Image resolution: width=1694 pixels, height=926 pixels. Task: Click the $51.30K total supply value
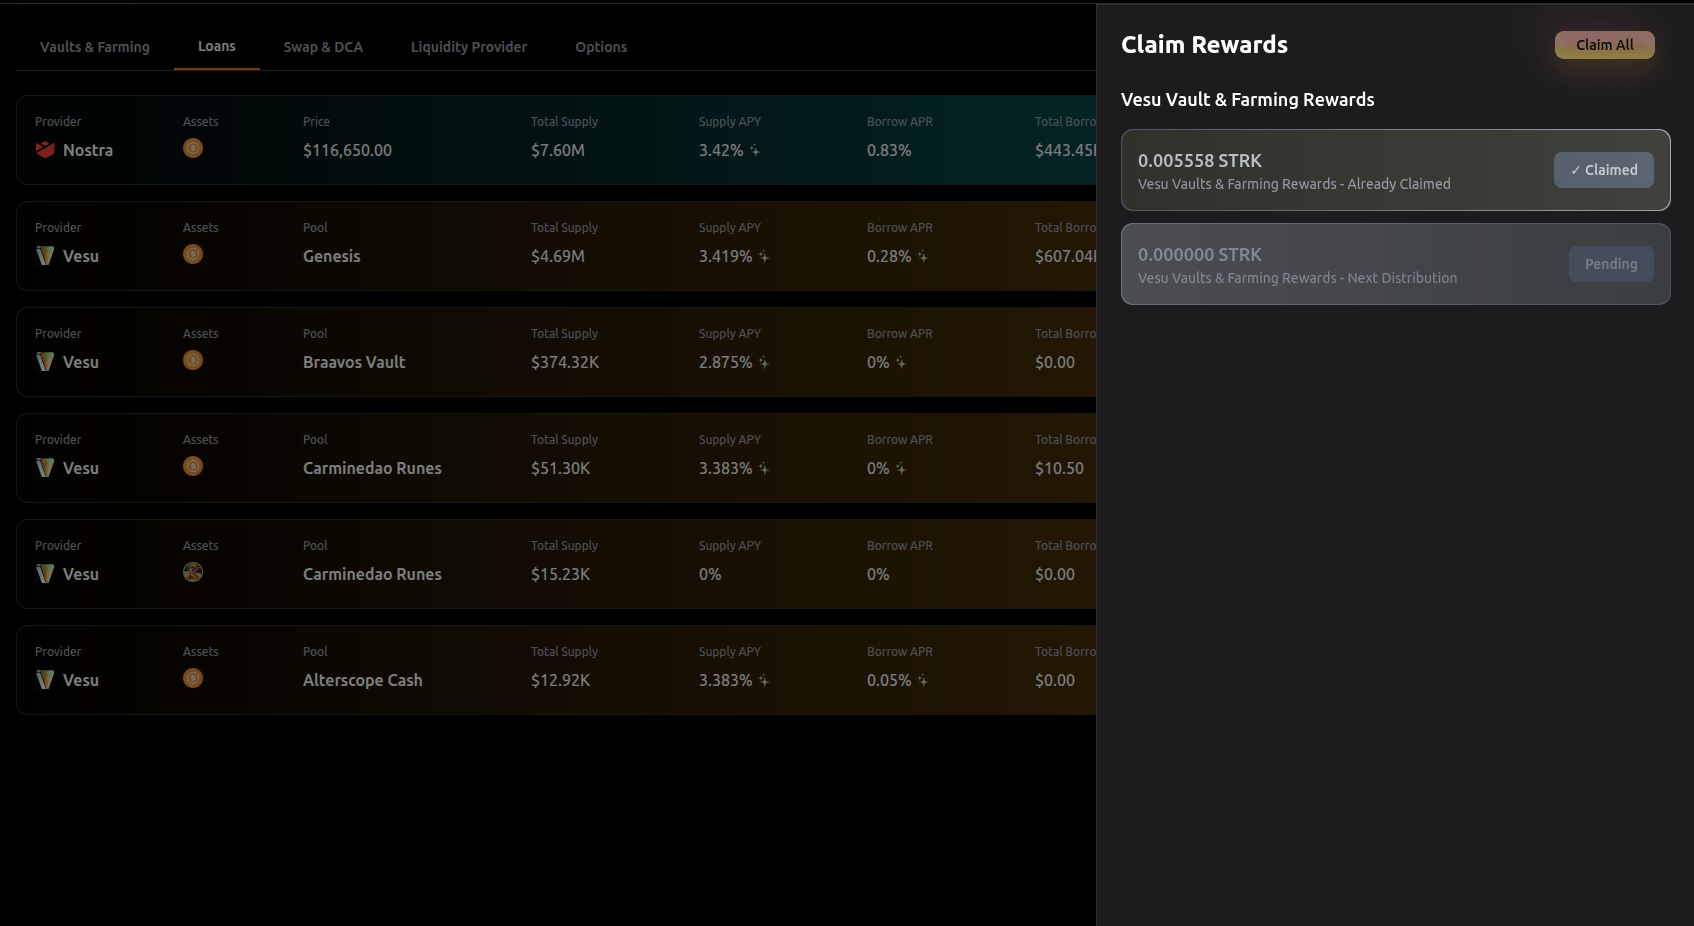[561, 468]
